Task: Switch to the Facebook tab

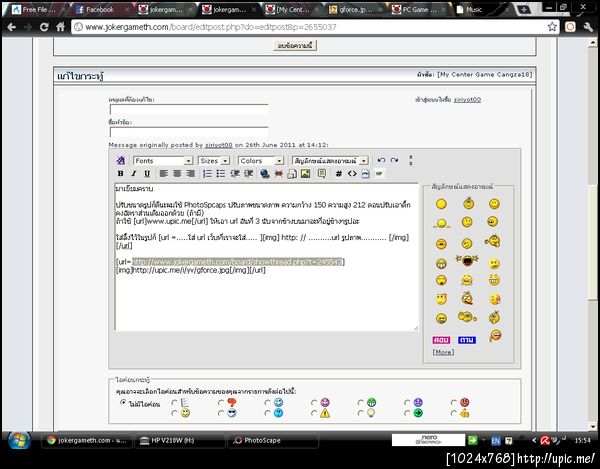Action: tap(100, 10)
